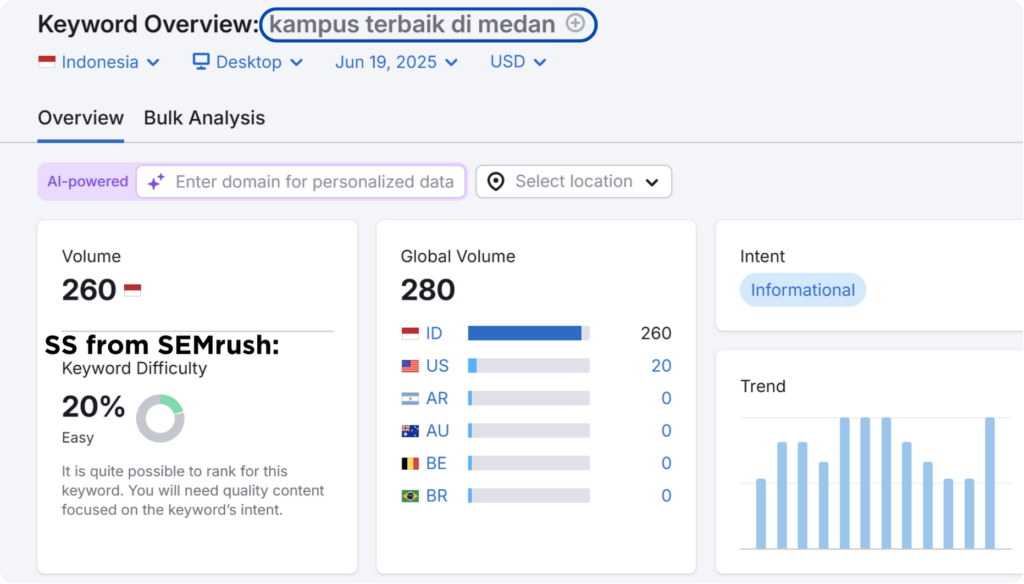The width and height of the screenshot is (1024, 584).
Task: Open the Indonesia country dropdown
Action: 99,62
